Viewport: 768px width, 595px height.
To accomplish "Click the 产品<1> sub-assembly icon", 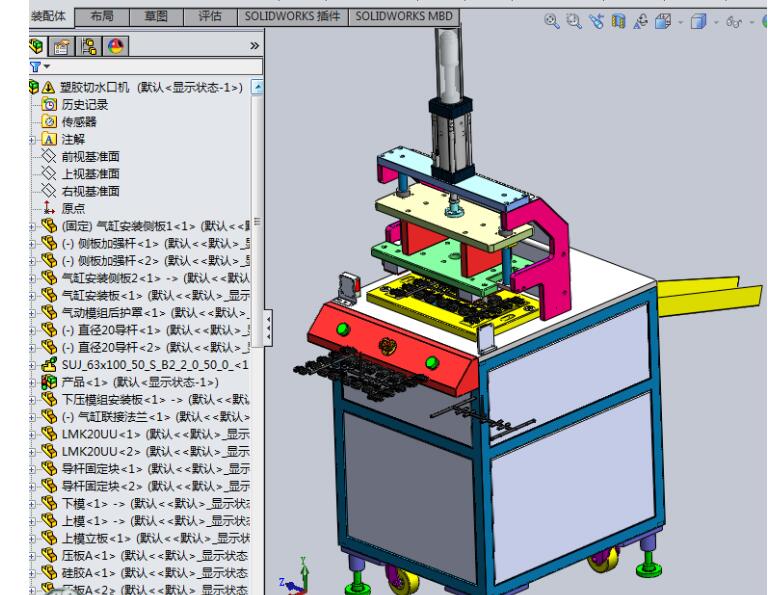I will pyautogui.click(x=49, y=381).
